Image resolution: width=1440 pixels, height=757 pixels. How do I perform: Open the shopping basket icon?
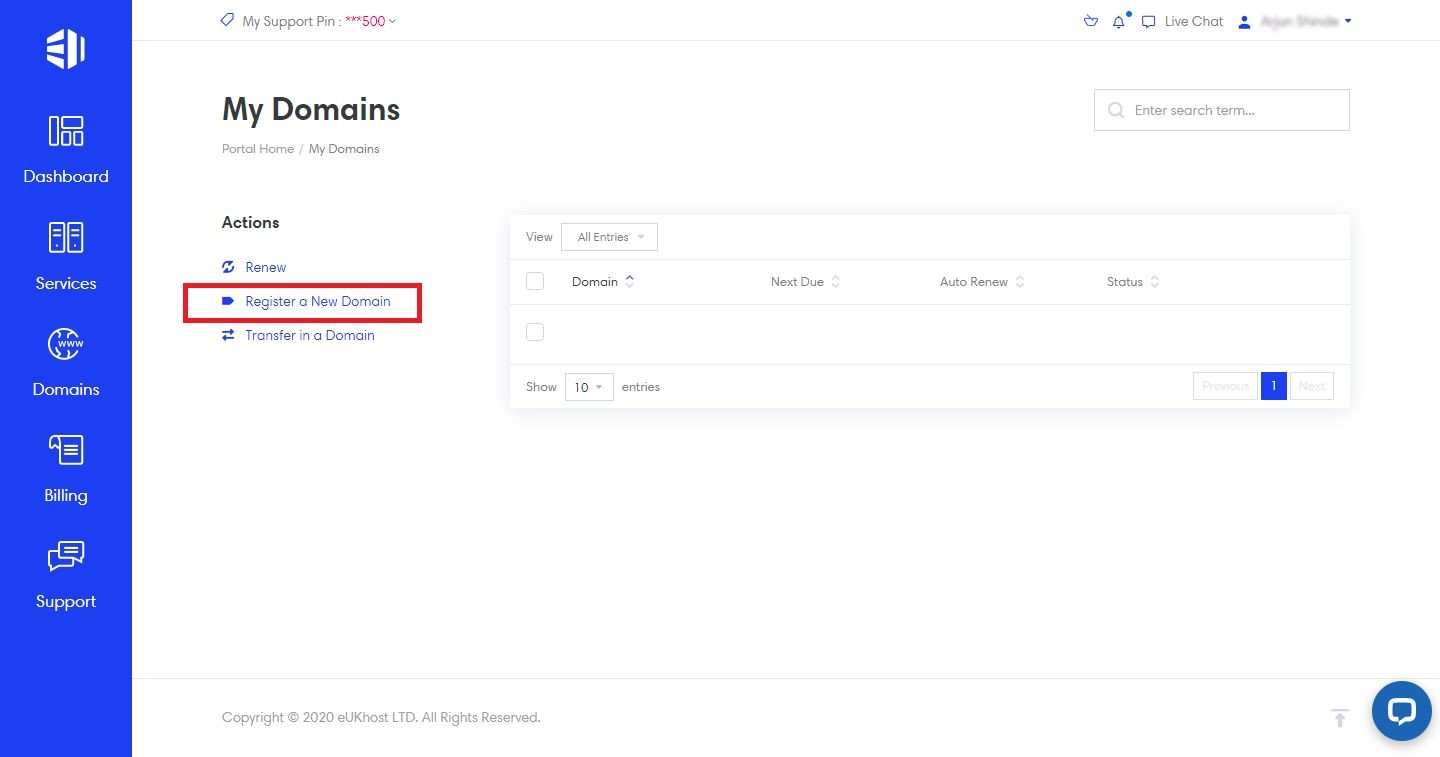pos(1090,21)
